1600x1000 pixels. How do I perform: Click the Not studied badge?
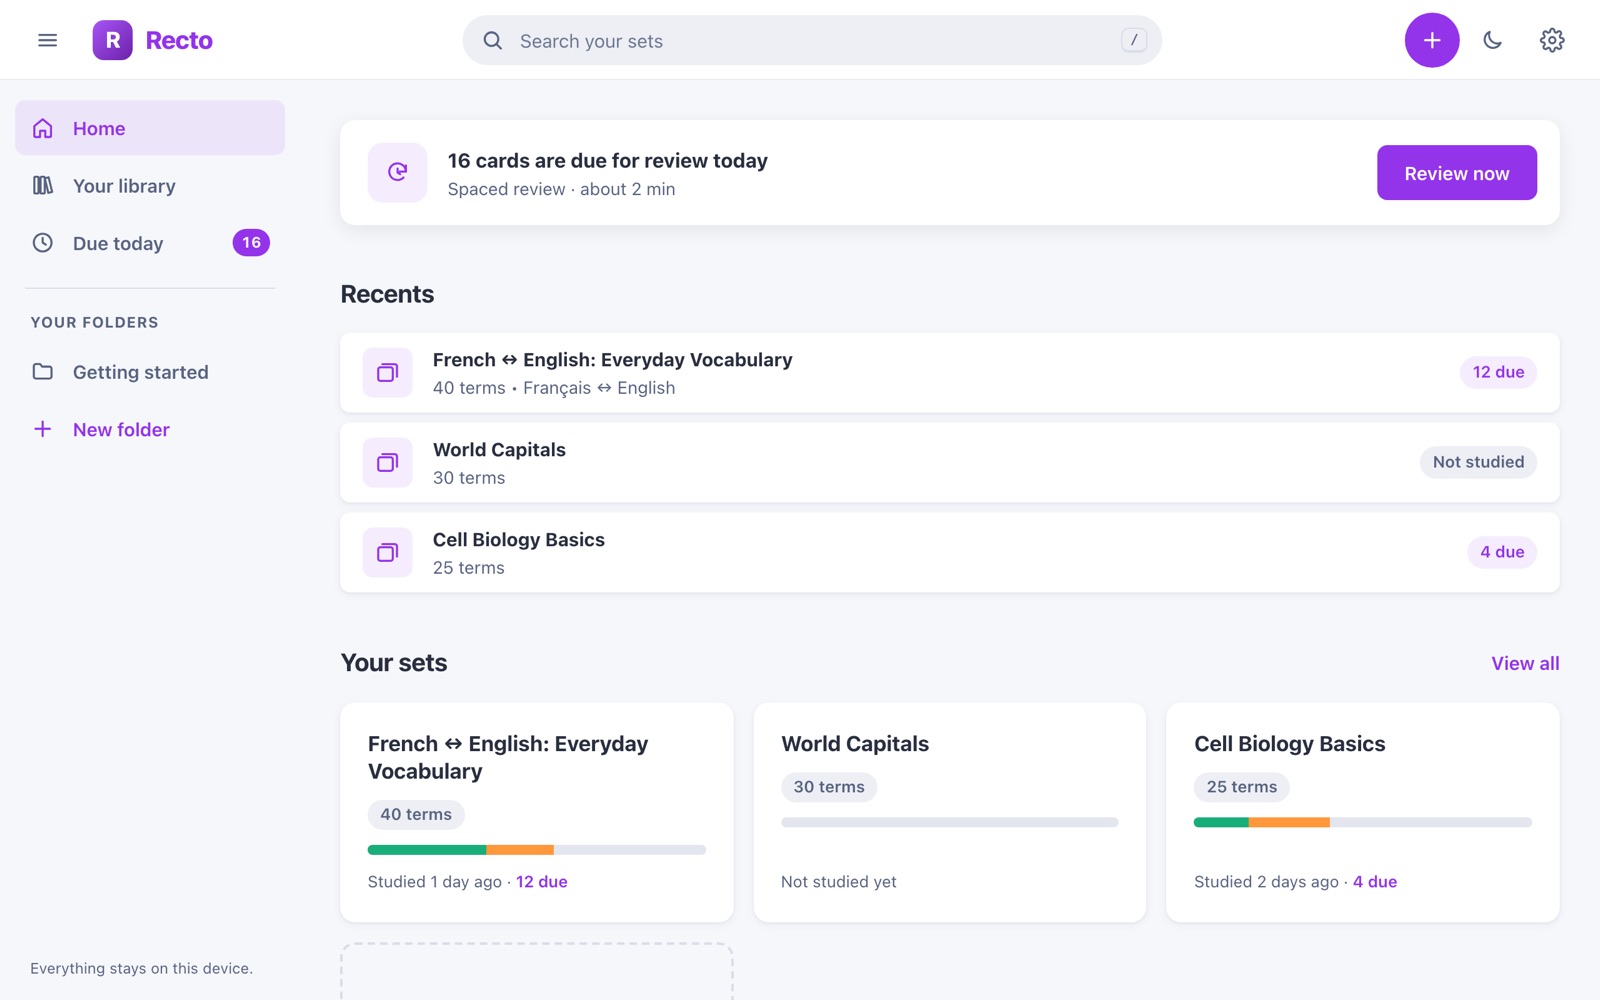[x=1478, y=462]
